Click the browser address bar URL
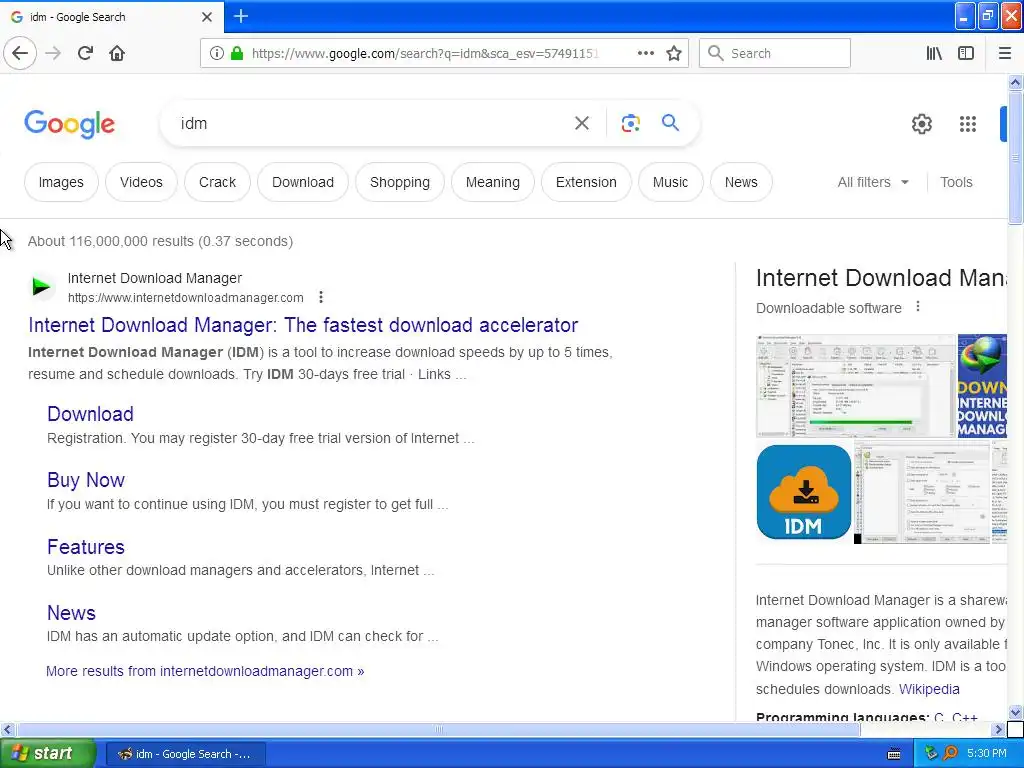1024x768 pixels. (424, 54)
